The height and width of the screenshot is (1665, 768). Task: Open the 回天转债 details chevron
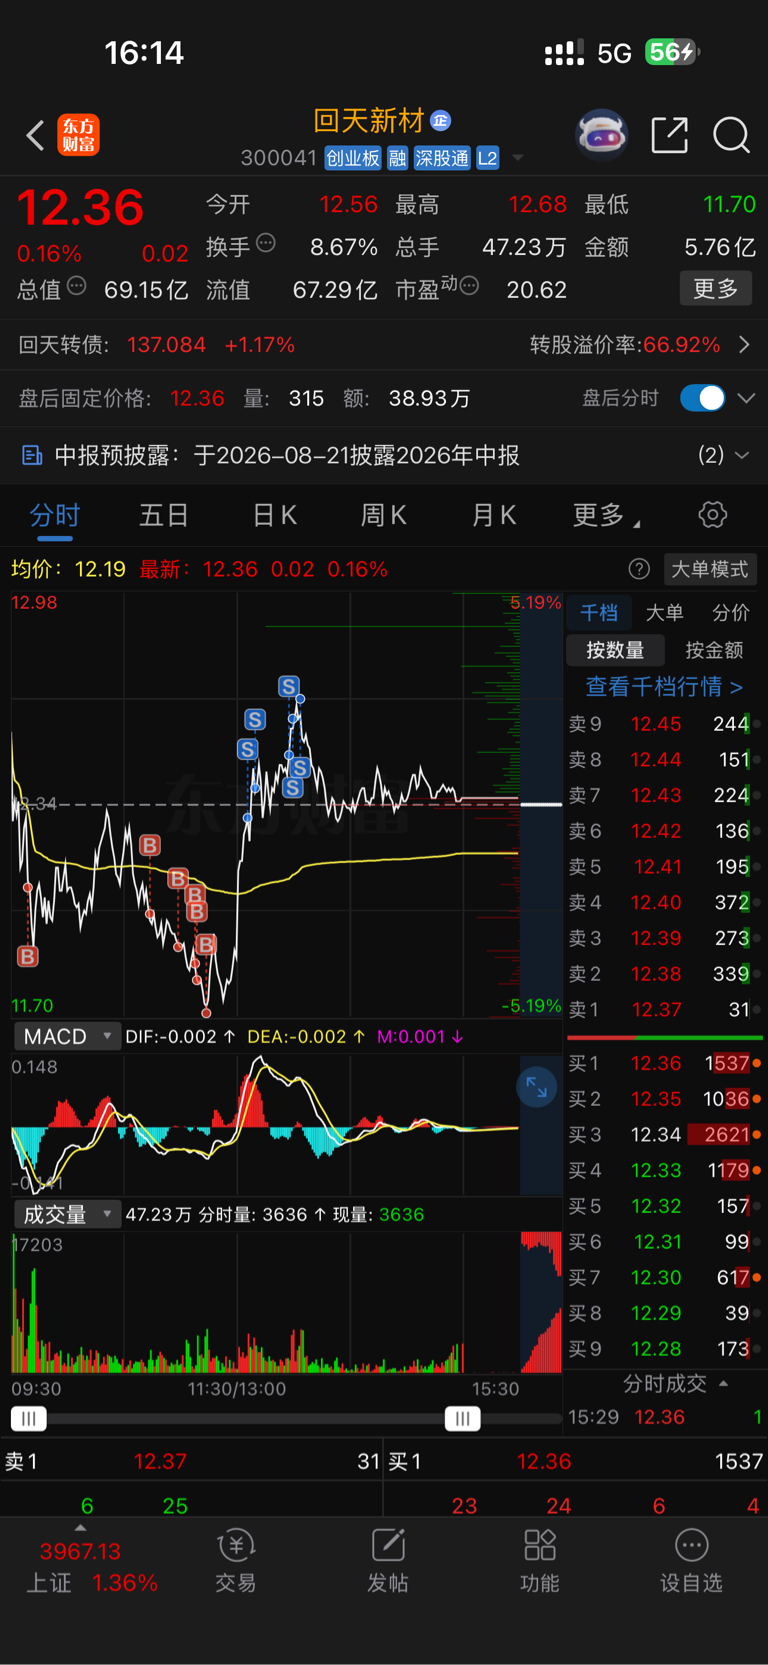[744, 345]
